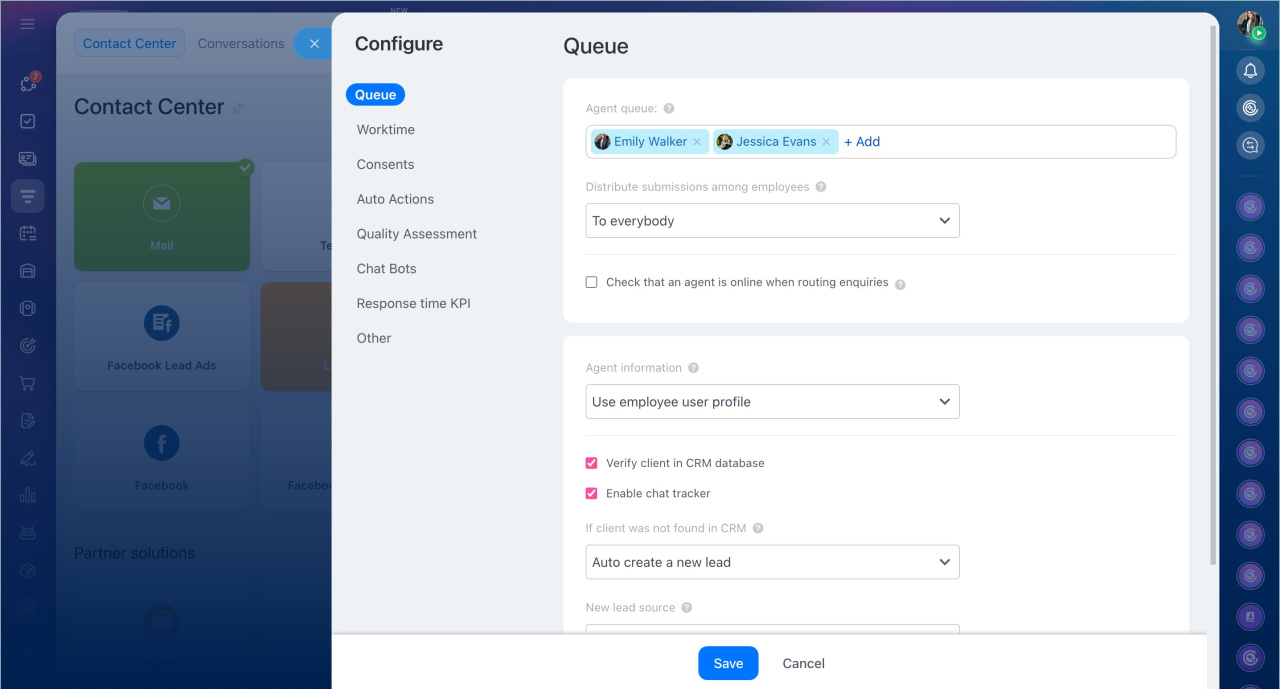Viewport: 1280px width, 689px height.
Task: Close the slider panel with X button
Action: (x=314, y=44)
